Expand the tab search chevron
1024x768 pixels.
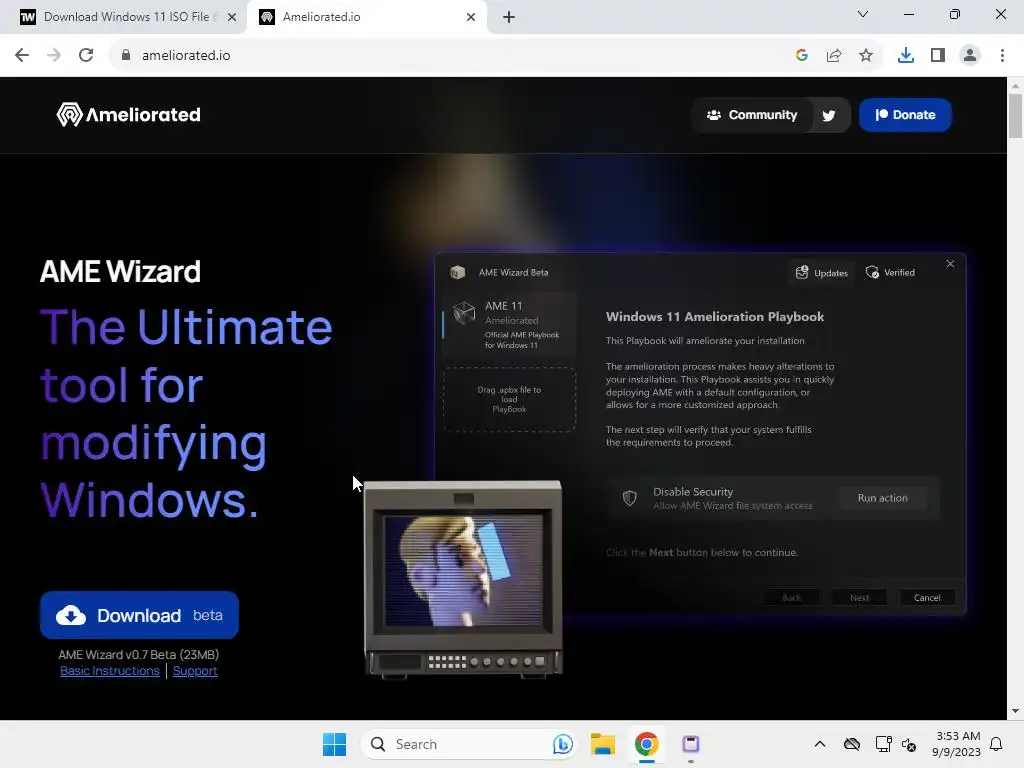pos(863,14)
